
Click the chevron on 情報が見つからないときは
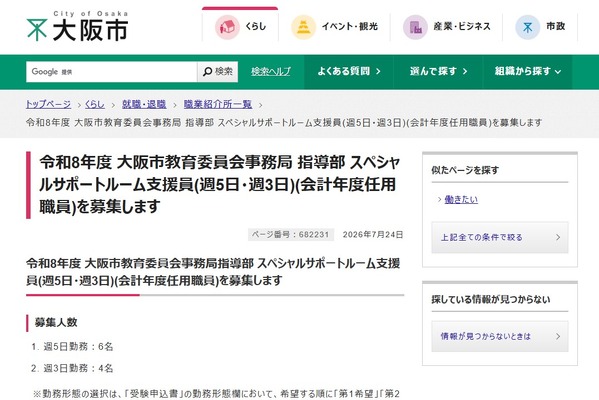pyautogui.click(x=558, y=336)
